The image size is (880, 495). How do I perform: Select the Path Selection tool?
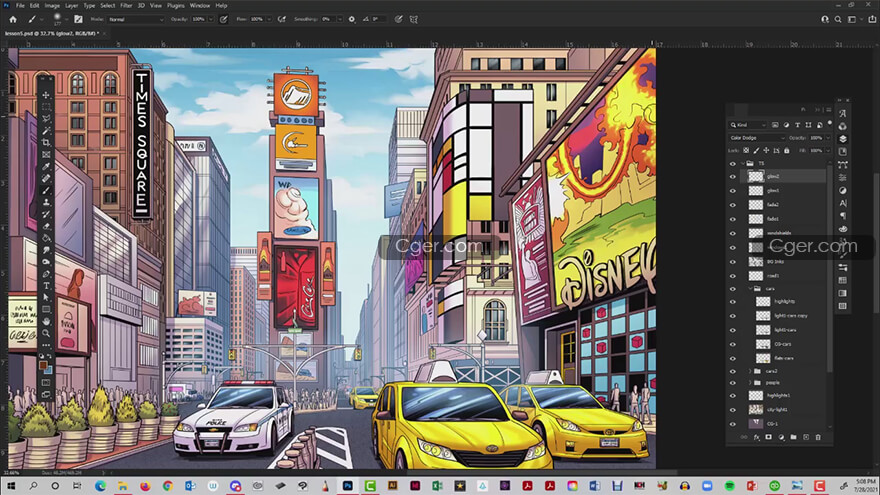(x=46, y=297)
